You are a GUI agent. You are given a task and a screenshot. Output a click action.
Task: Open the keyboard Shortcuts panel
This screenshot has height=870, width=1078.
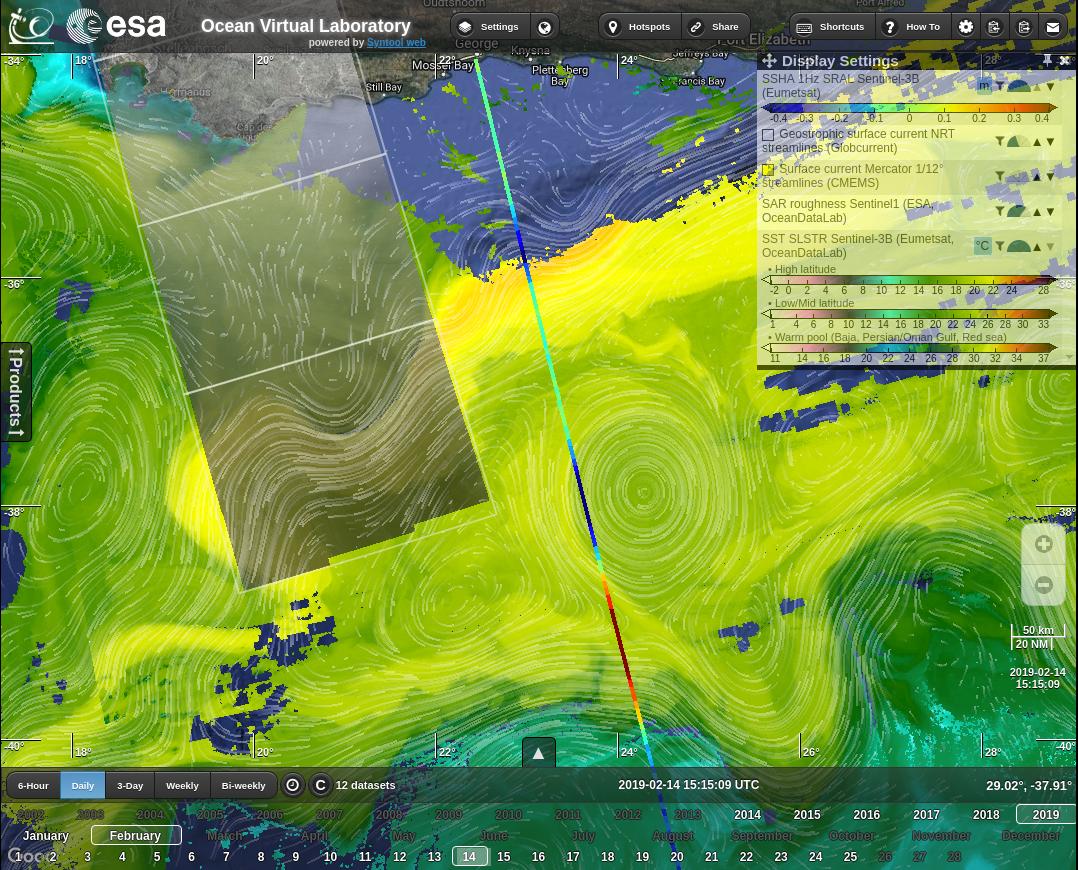coord(832,27)
